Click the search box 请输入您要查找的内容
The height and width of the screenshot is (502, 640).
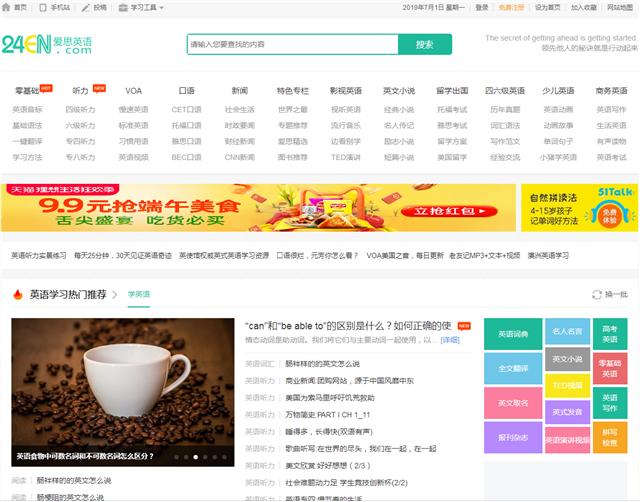(292, 44)
